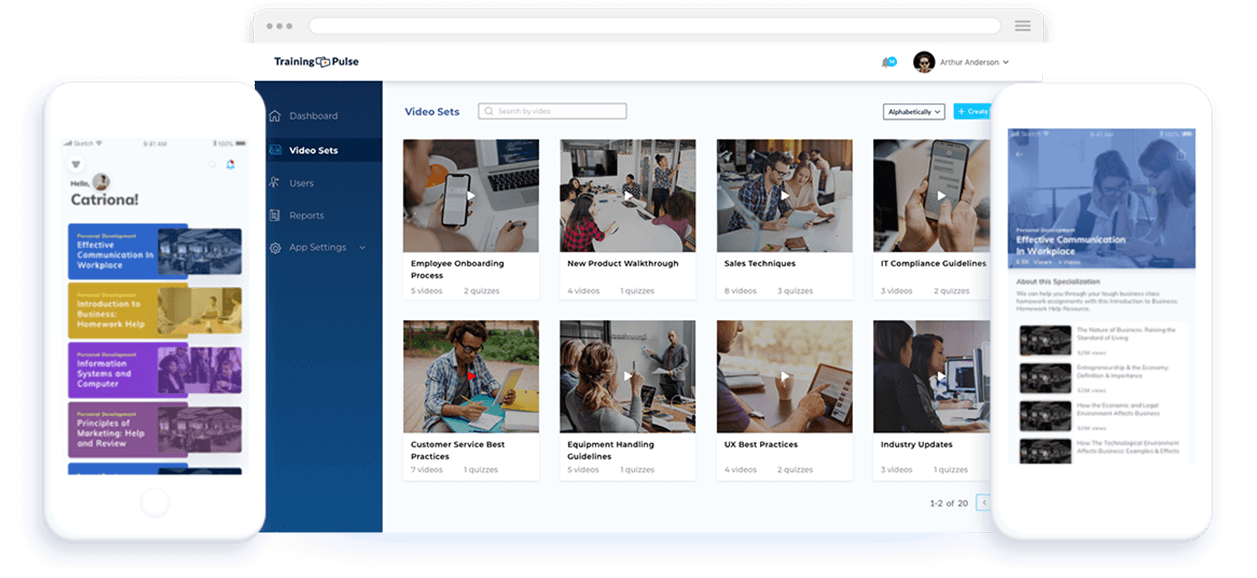Select the Reports icon in the sidebar
Screen dimensions: 1257x578
(x=275, y=215)
